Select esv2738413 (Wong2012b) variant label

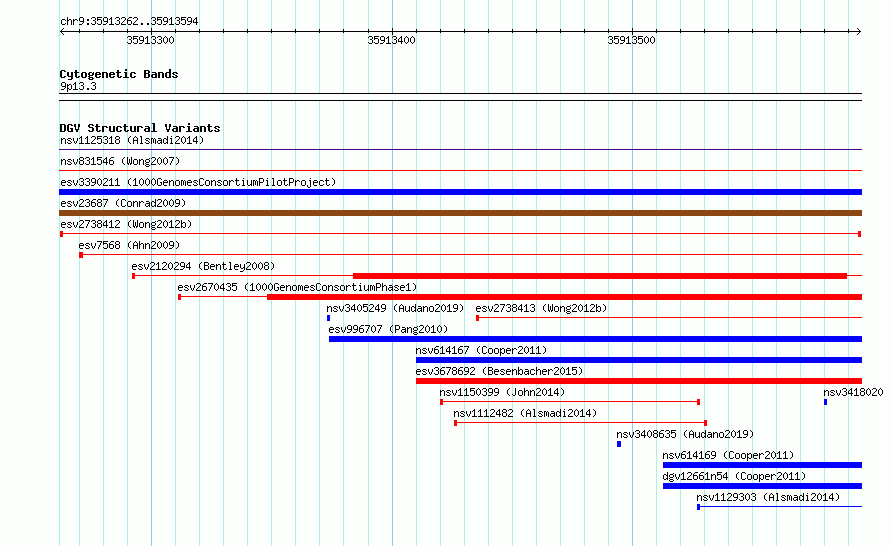(x=541, y=308)
